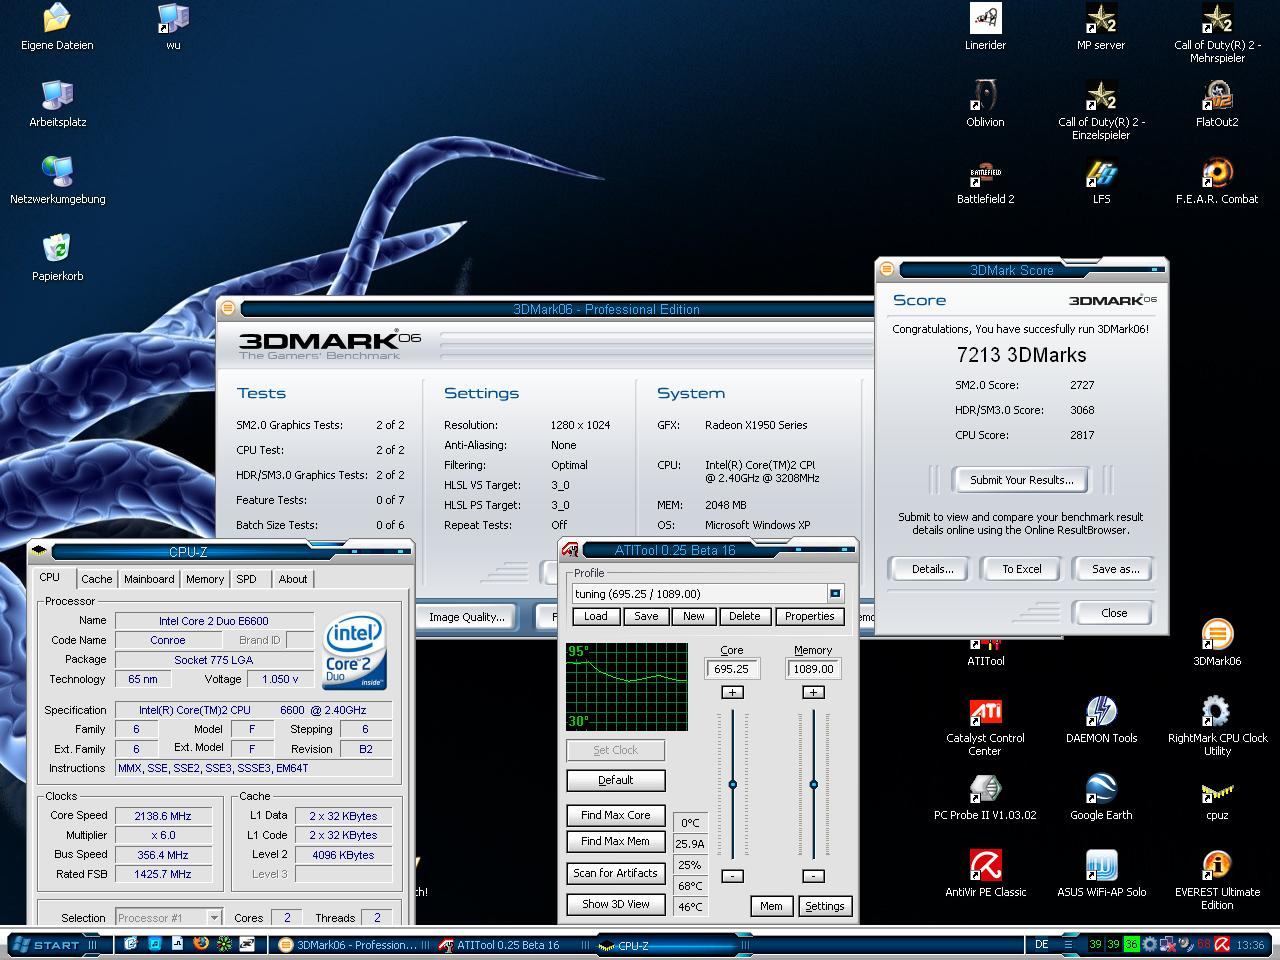Start Find Max Mem in ATITool
Viewport: 1280px width, 960px height.
click(615, 841)
